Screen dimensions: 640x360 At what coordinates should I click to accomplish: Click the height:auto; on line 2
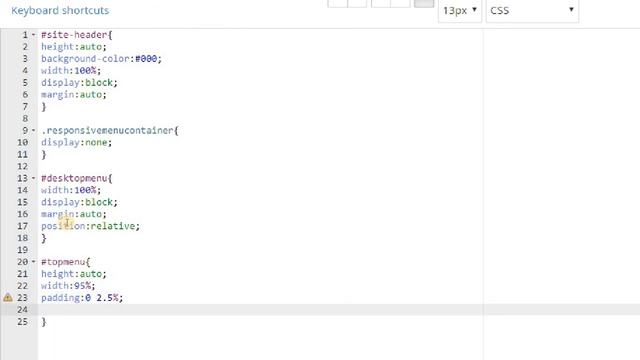73,47
